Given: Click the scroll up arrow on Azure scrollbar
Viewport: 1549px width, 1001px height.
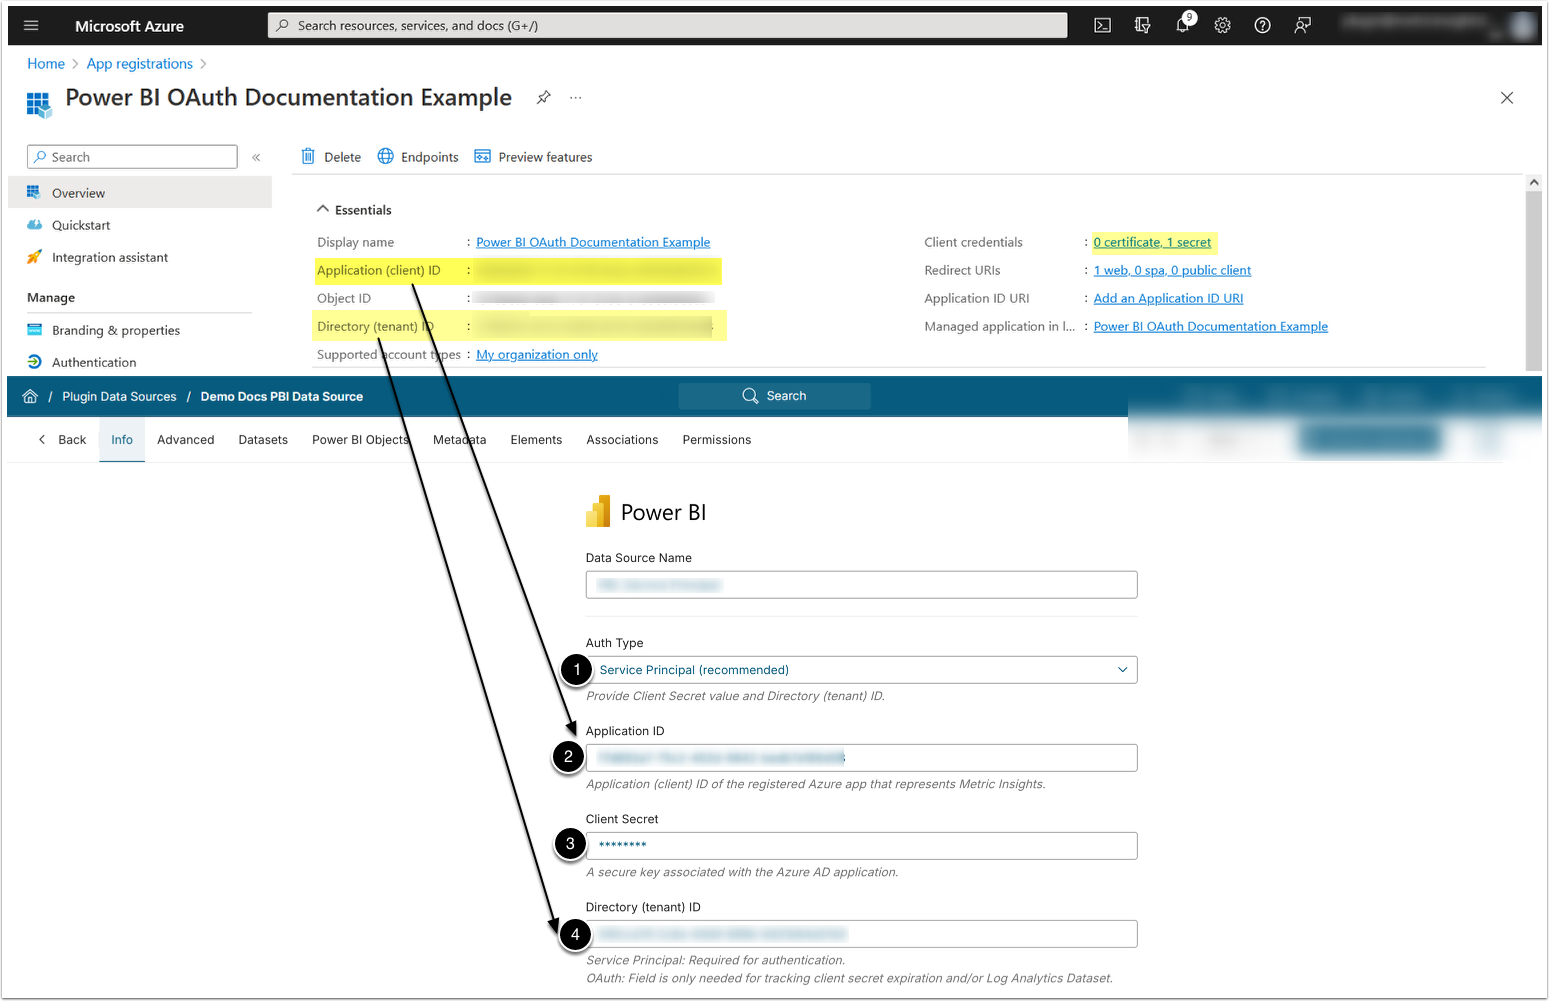Looking at the screenshot, I should click(x=1534, y=182).
